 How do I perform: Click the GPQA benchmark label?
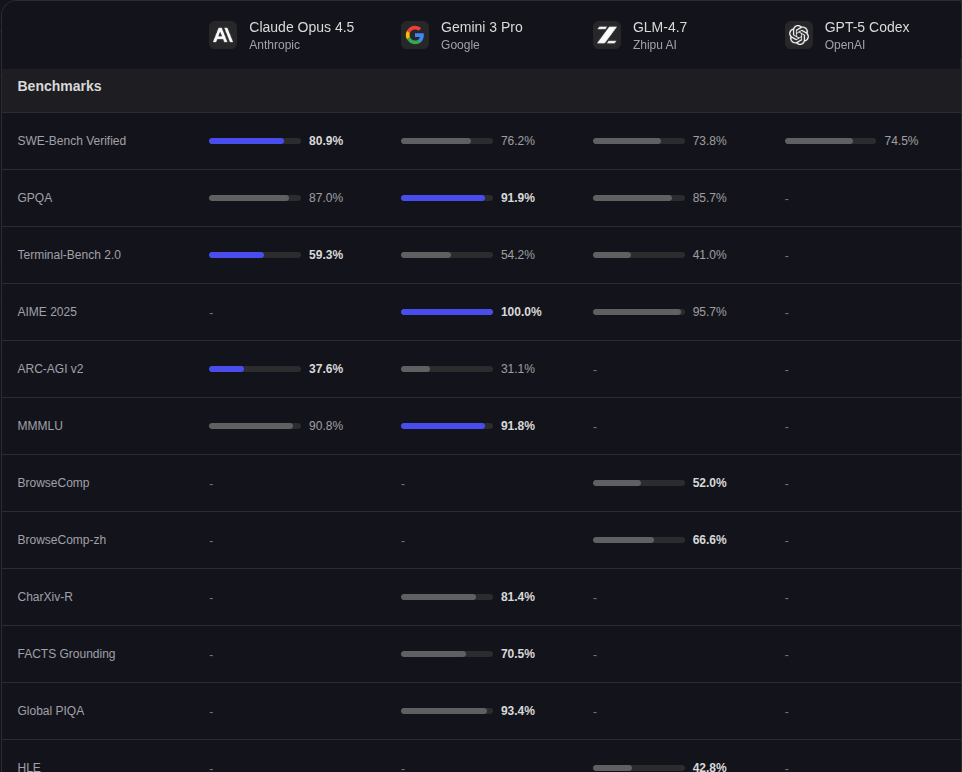pyautogui.click(x=35, y=198)
